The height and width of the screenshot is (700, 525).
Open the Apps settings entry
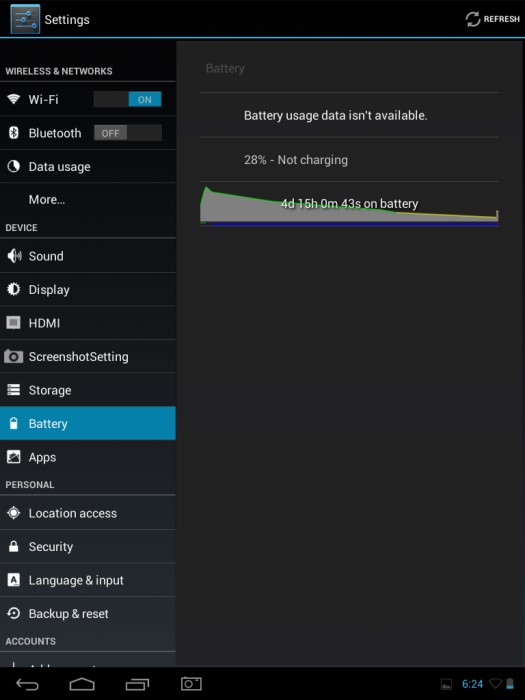[88, 457]
